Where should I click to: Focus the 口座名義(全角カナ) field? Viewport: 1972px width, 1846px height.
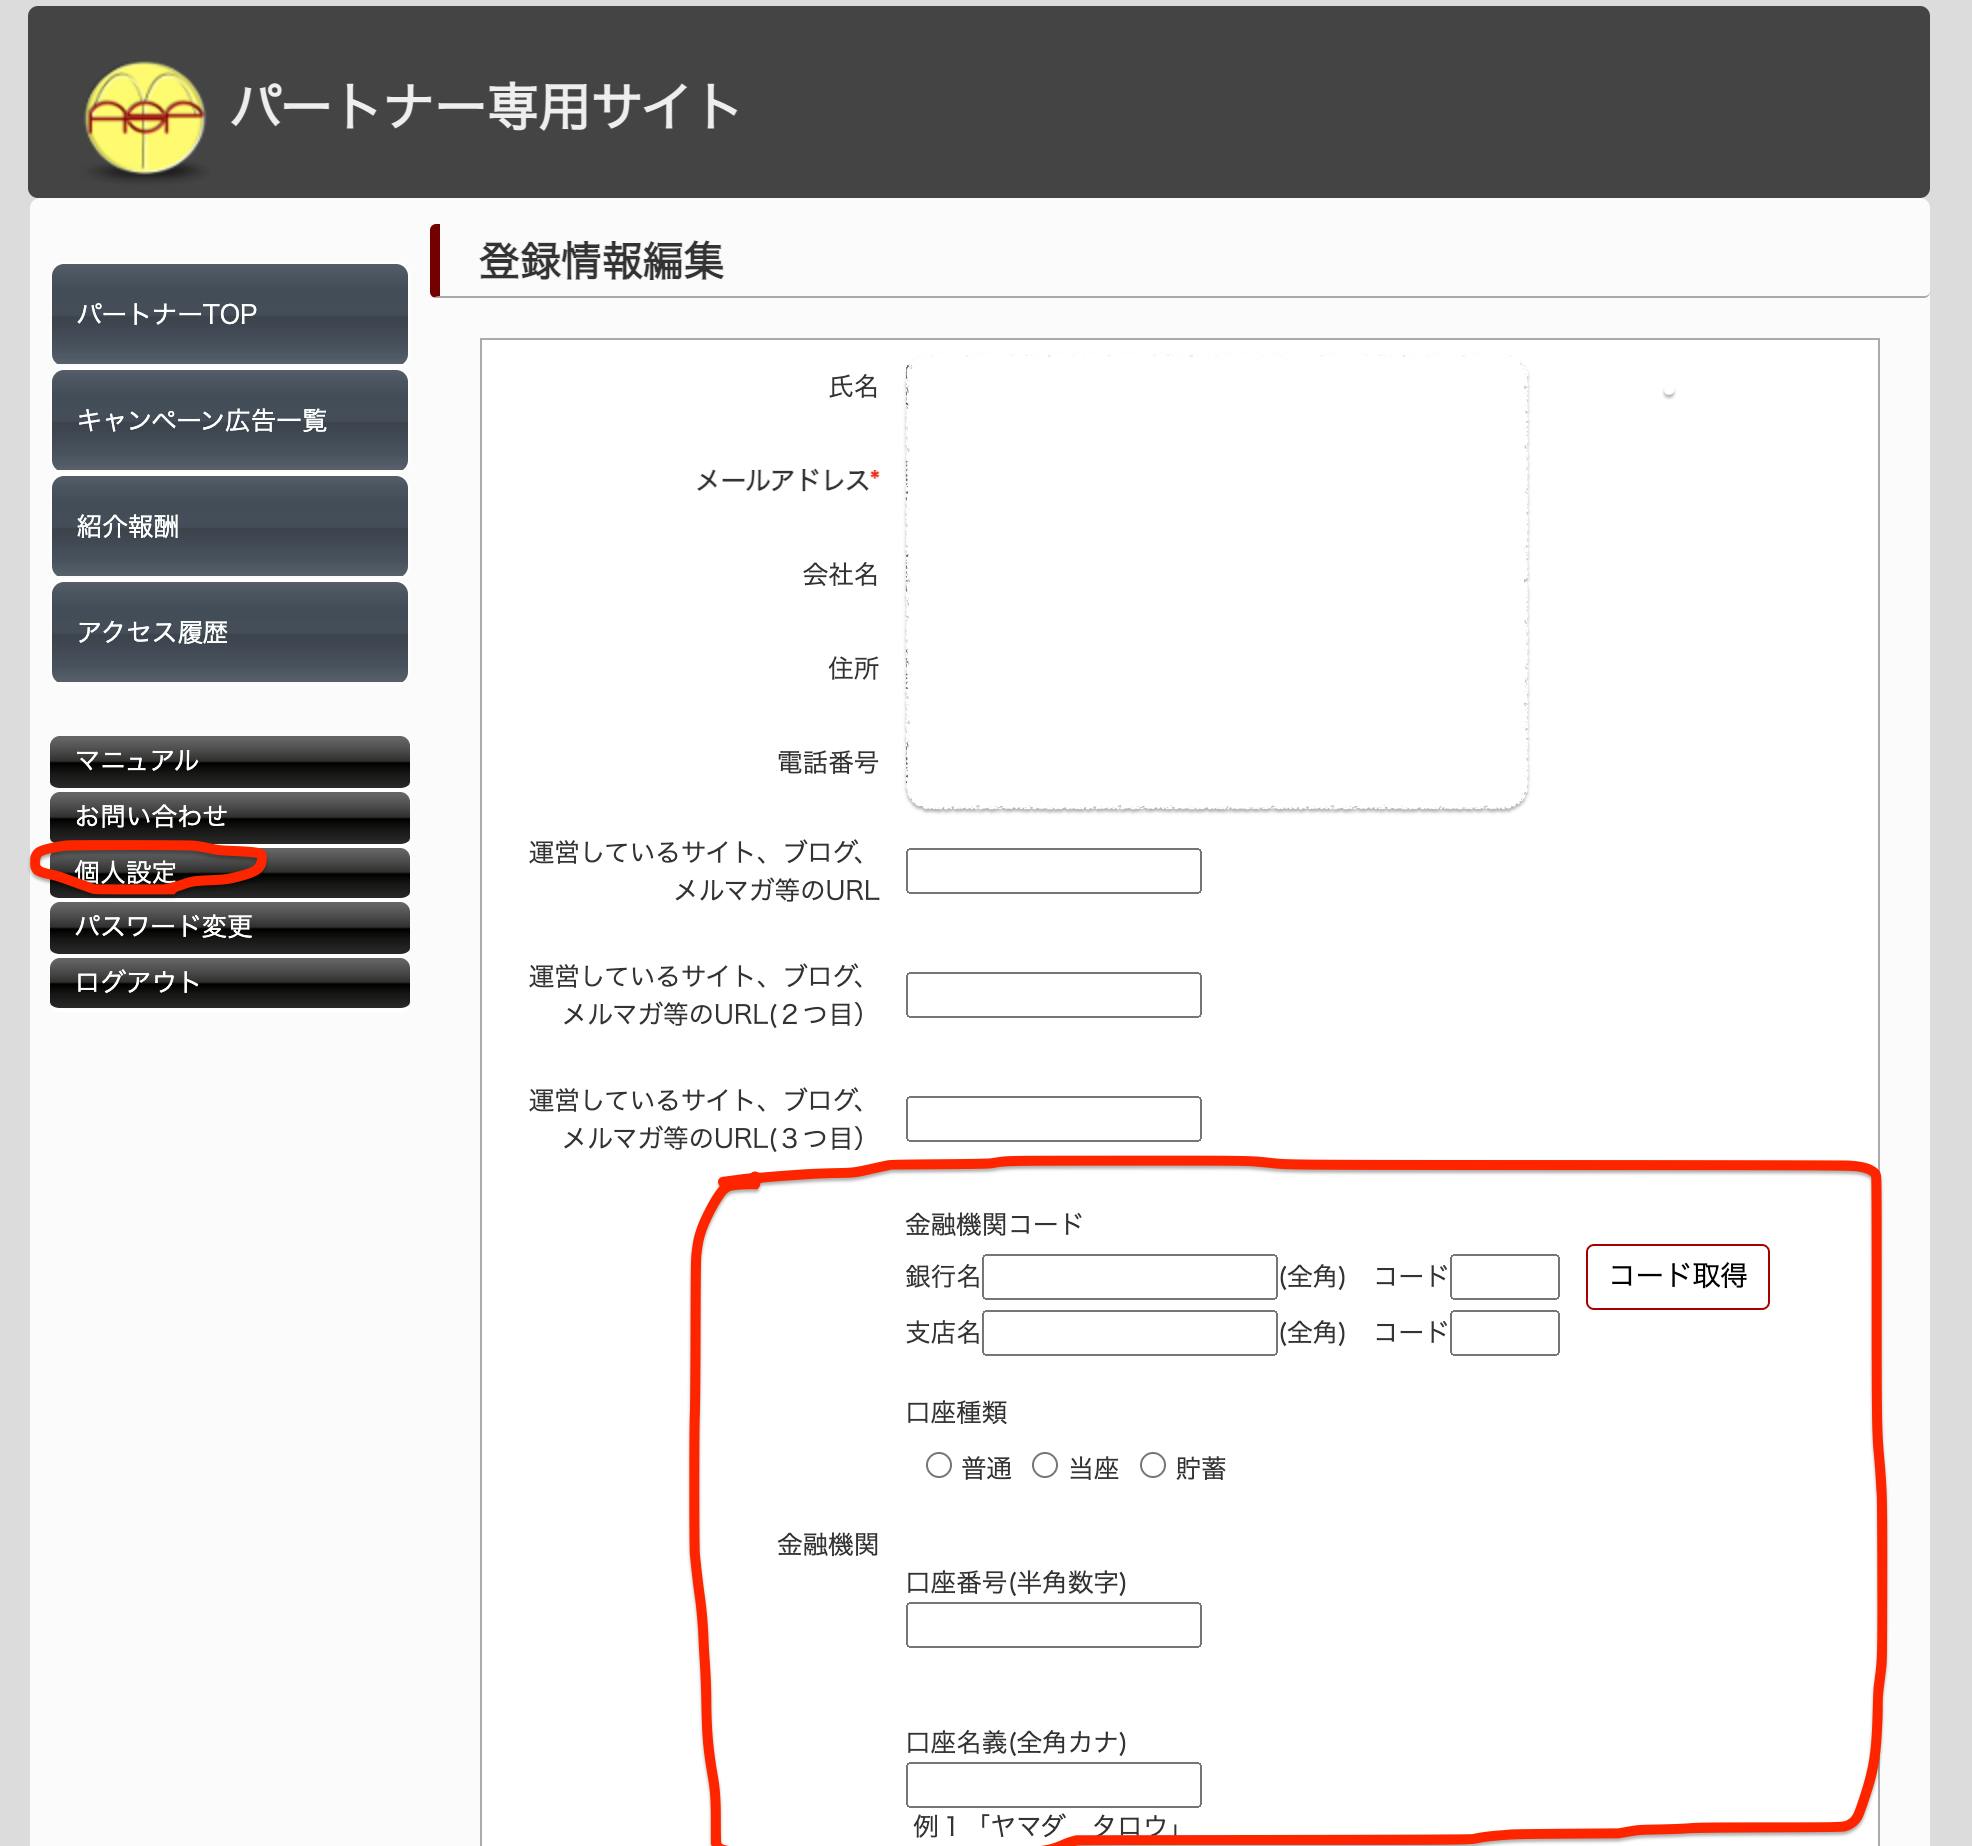point(1054,1785)
